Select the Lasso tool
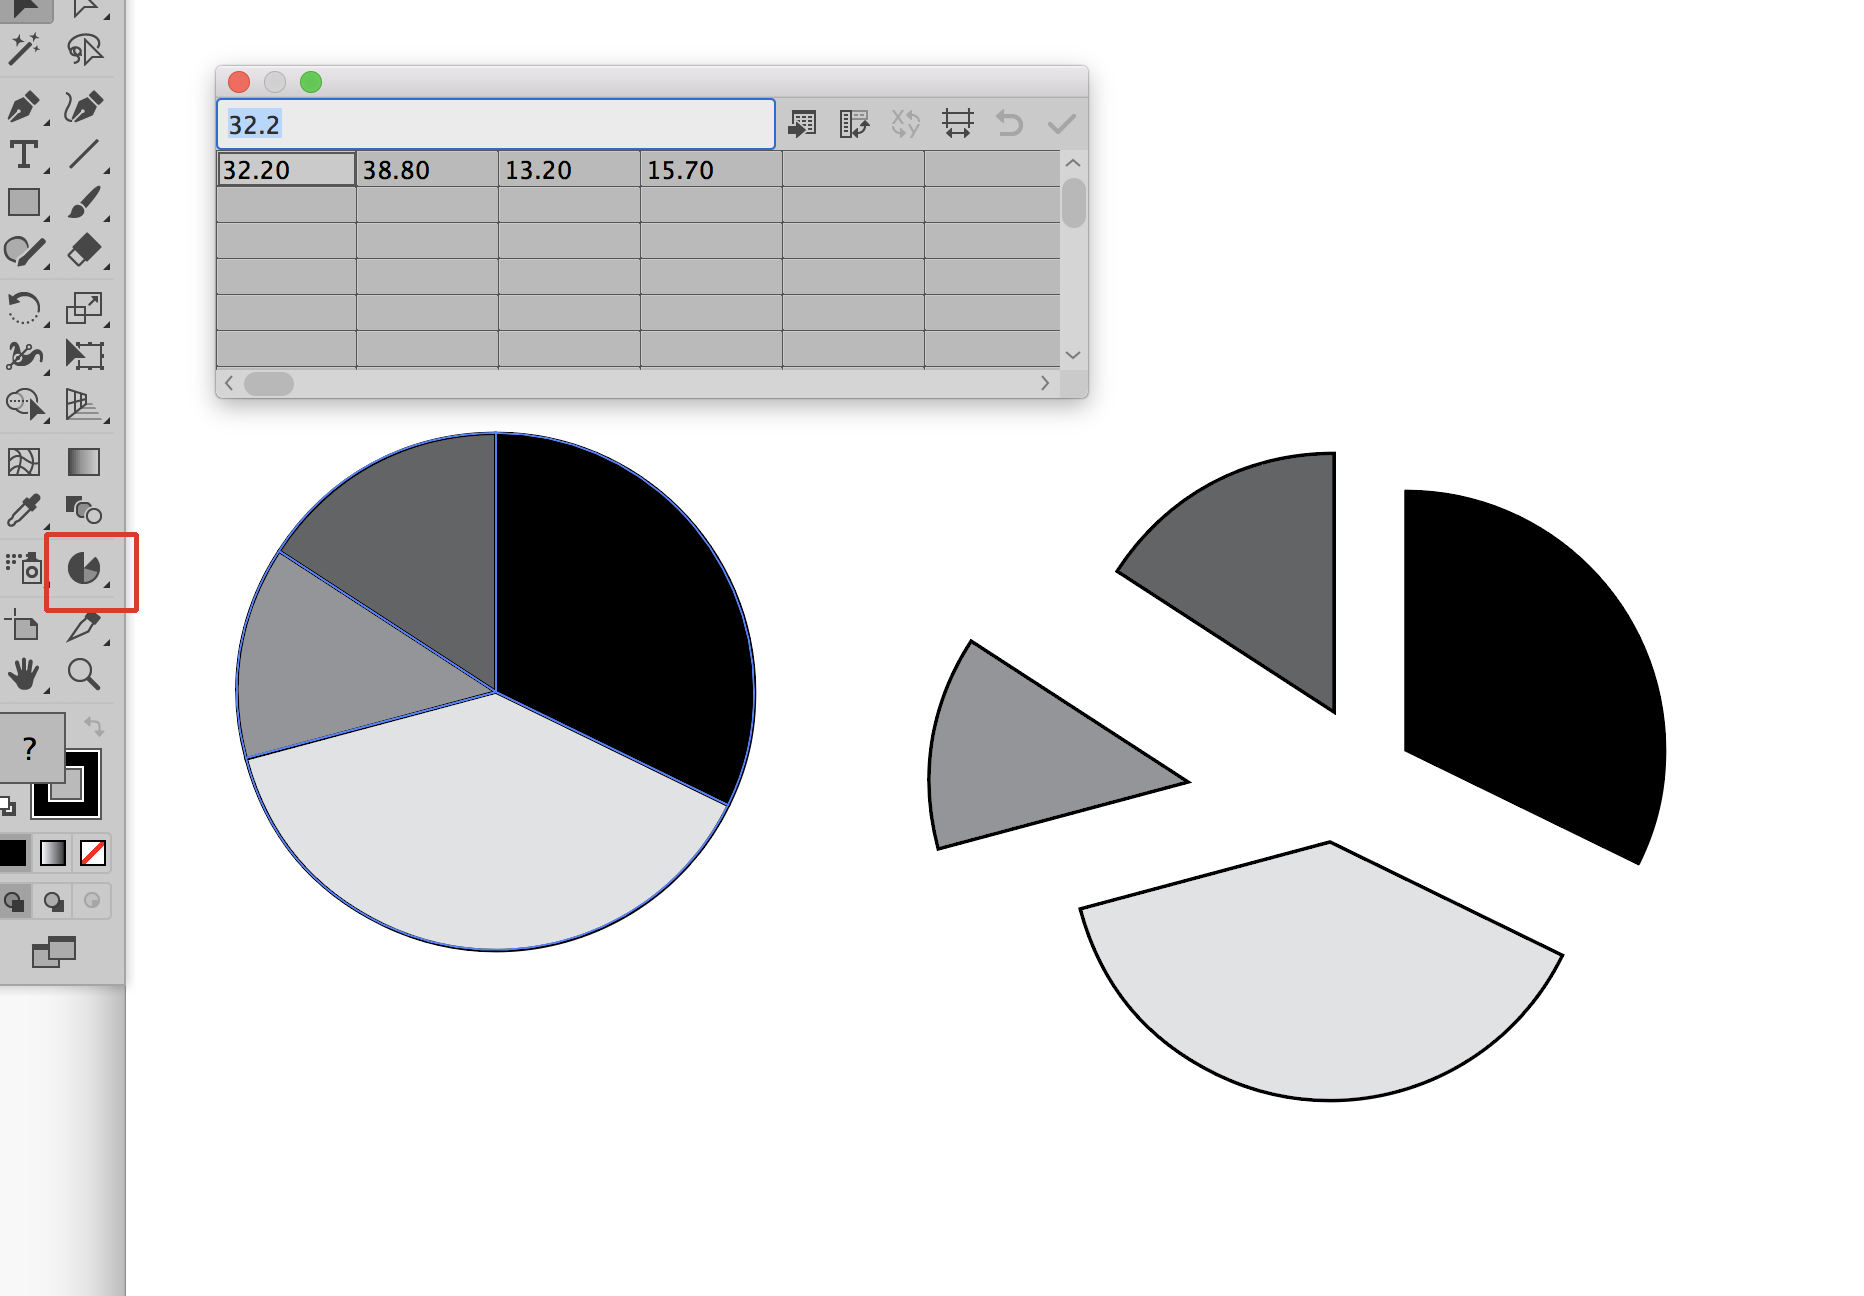The height and width of the screenshot is (1296, 1864). click(84, 49)
